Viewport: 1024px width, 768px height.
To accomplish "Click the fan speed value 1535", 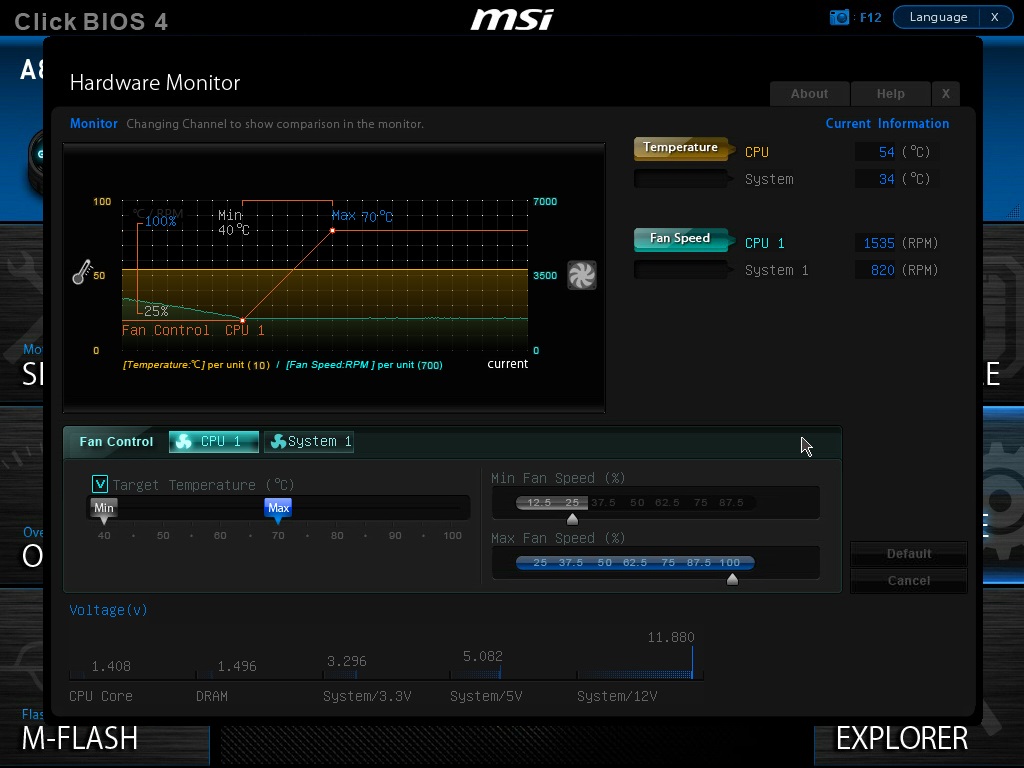I will [x=878, y=243].
